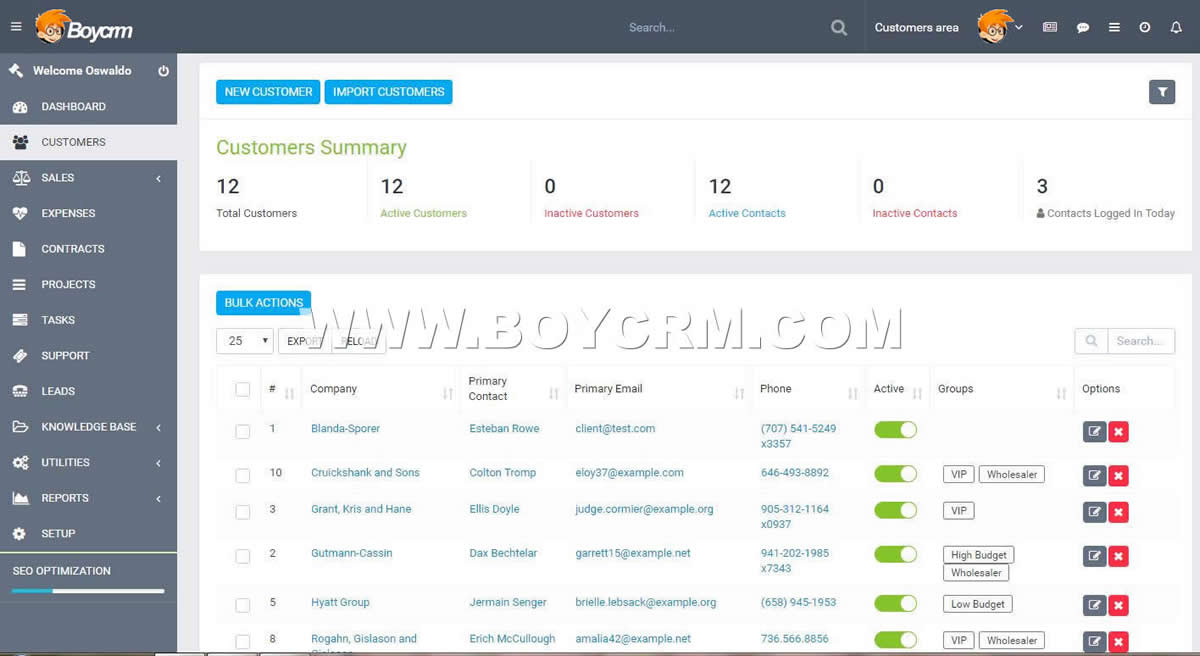Open Projects from the sidebar

click(x=68, y=285)
